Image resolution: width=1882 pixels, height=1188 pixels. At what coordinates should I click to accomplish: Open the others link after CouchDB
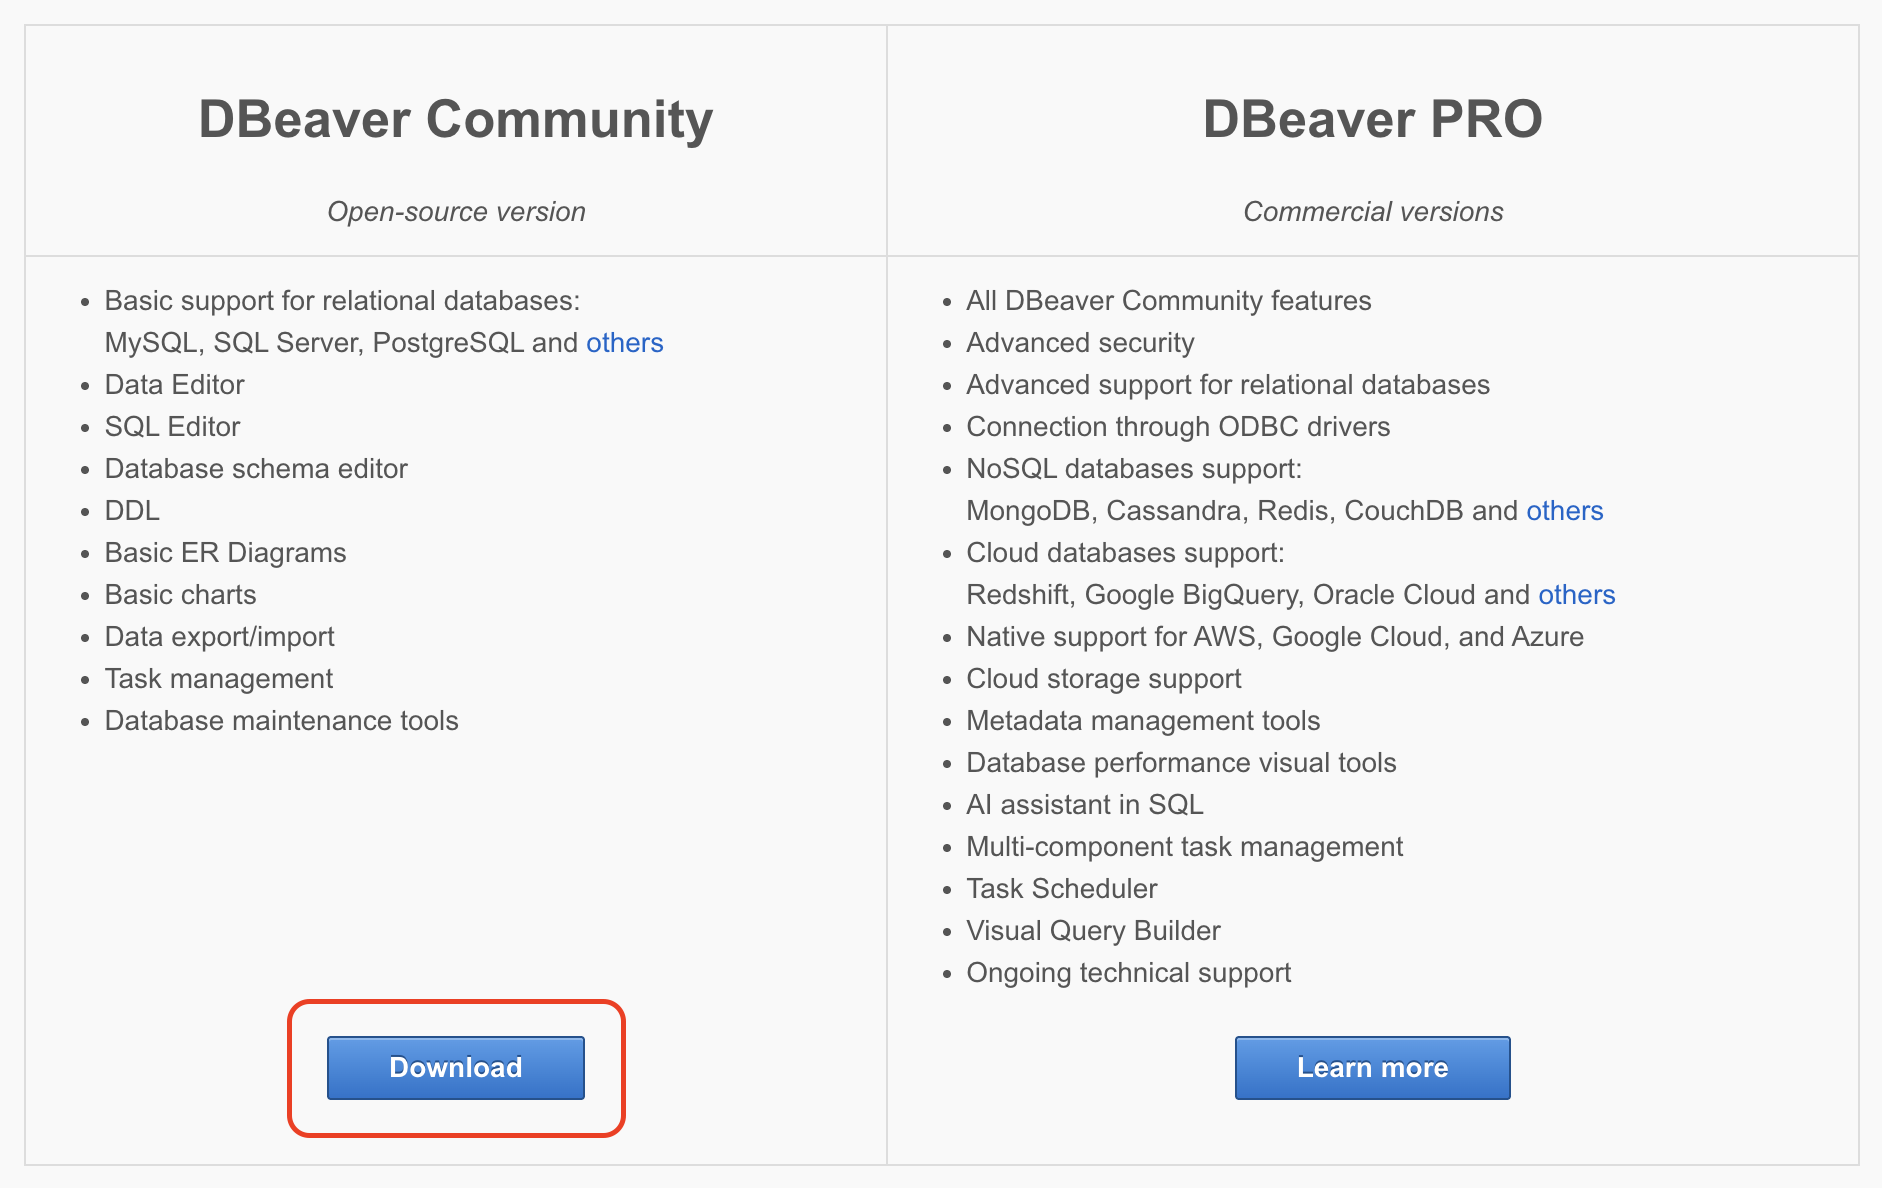click(x=1564, y=511)
